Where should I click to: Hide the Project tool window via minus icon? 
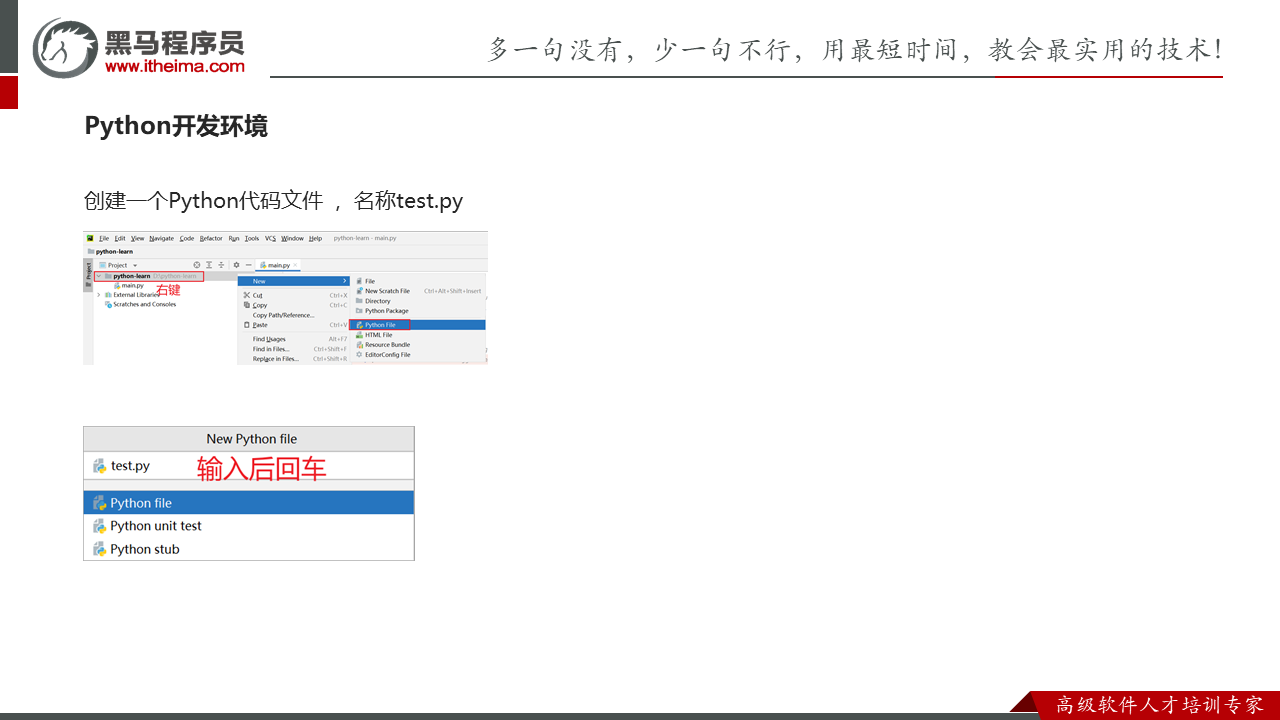[248, 265]
